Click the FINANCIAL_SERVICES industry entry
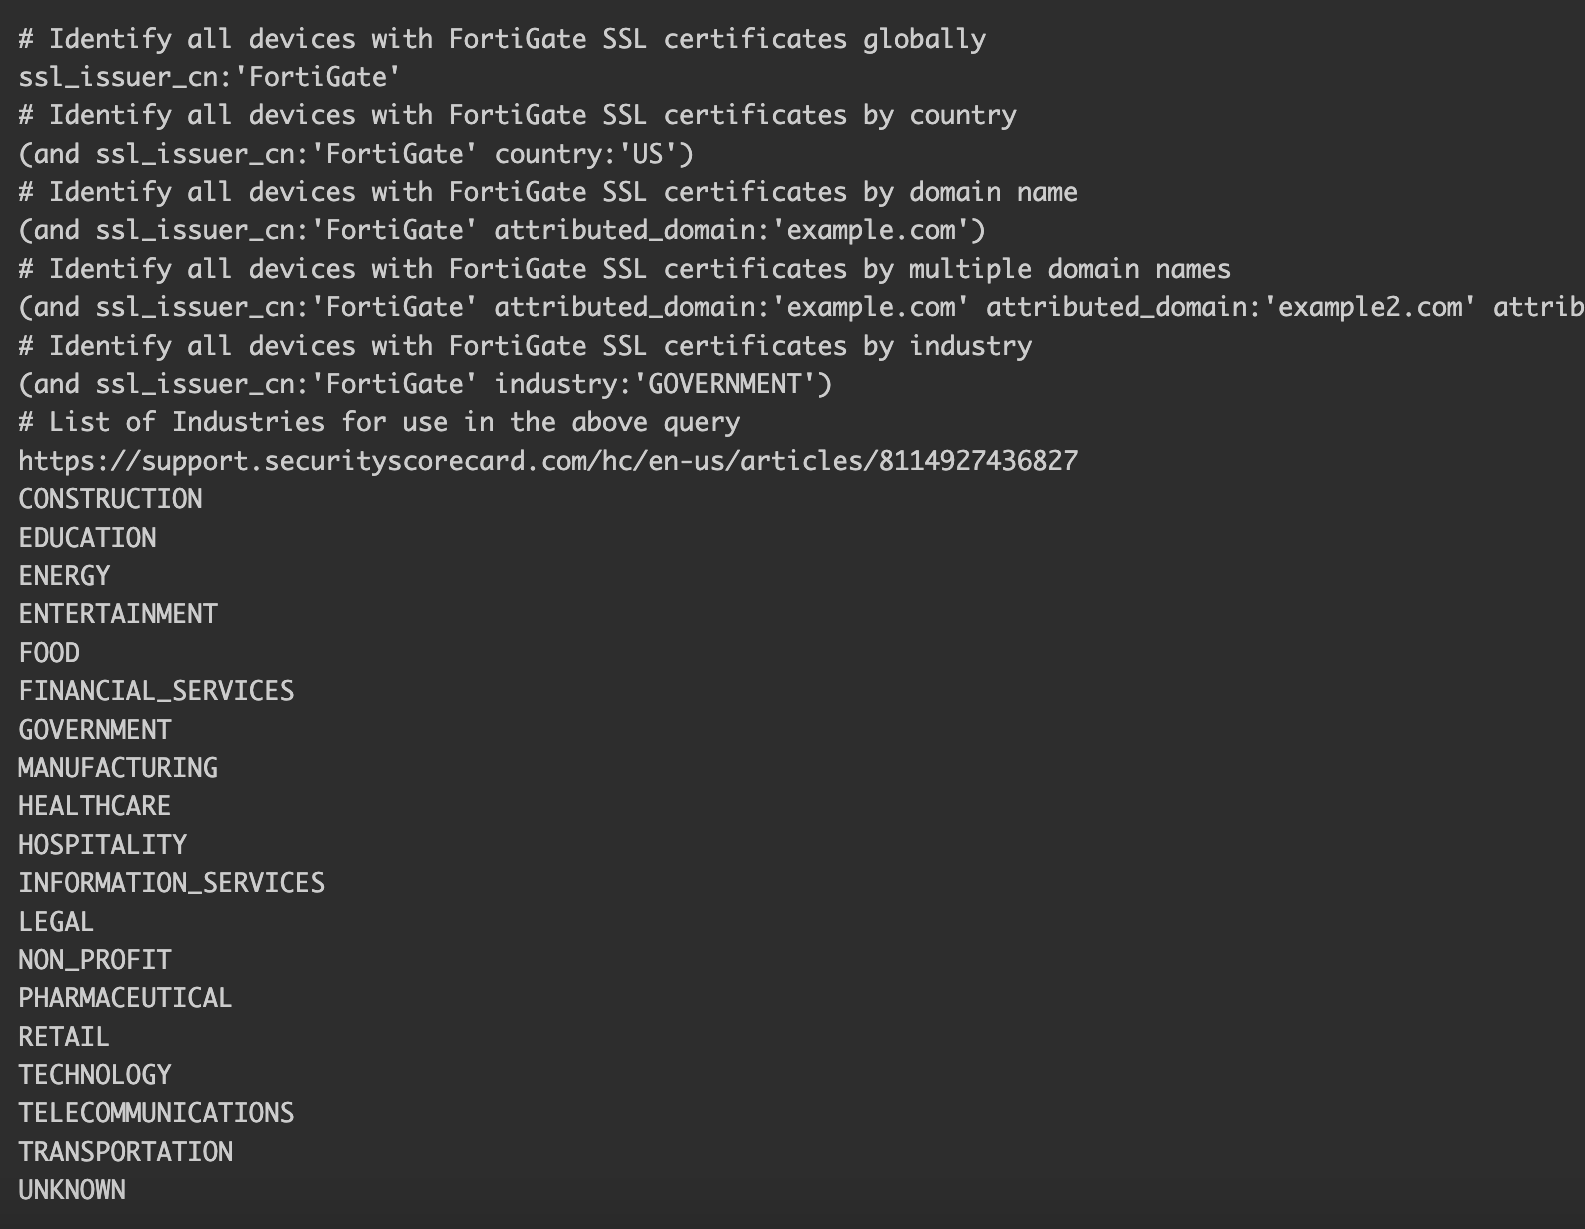 tap(156, 691)
